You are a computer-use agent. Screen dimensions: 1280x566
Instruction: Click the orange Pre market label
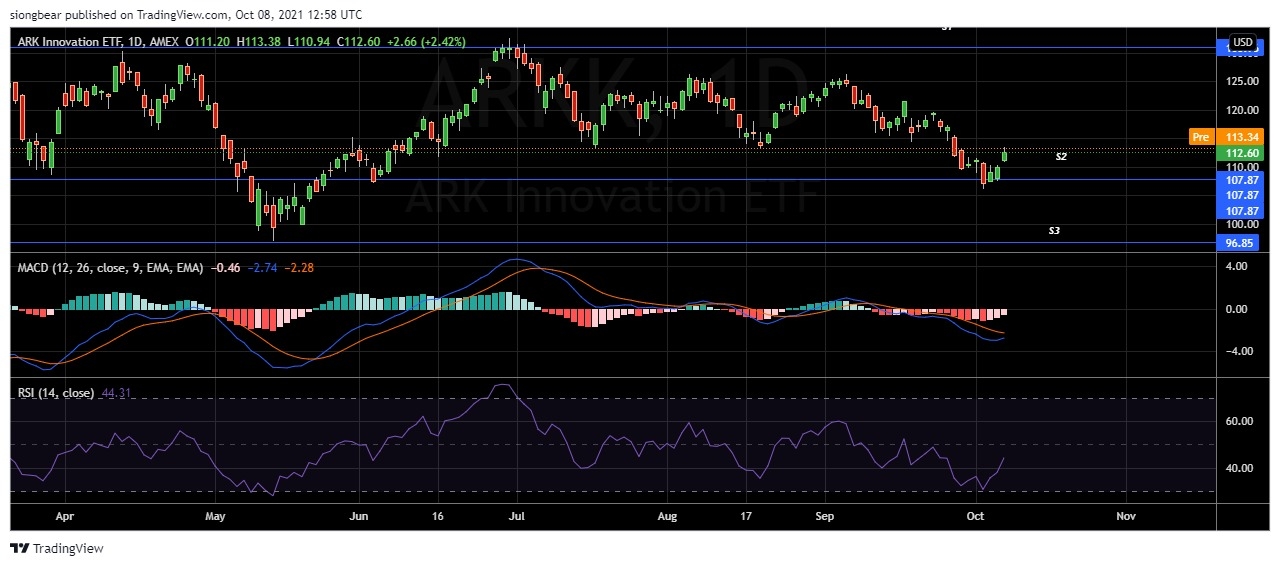1200,136
